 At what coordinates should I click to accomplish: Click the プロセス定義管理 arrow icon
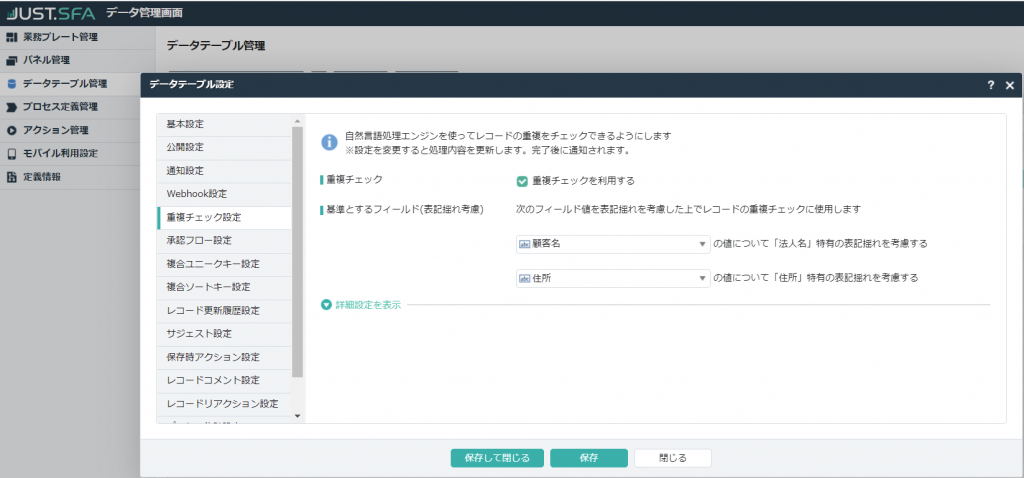[x=11, y=107]
